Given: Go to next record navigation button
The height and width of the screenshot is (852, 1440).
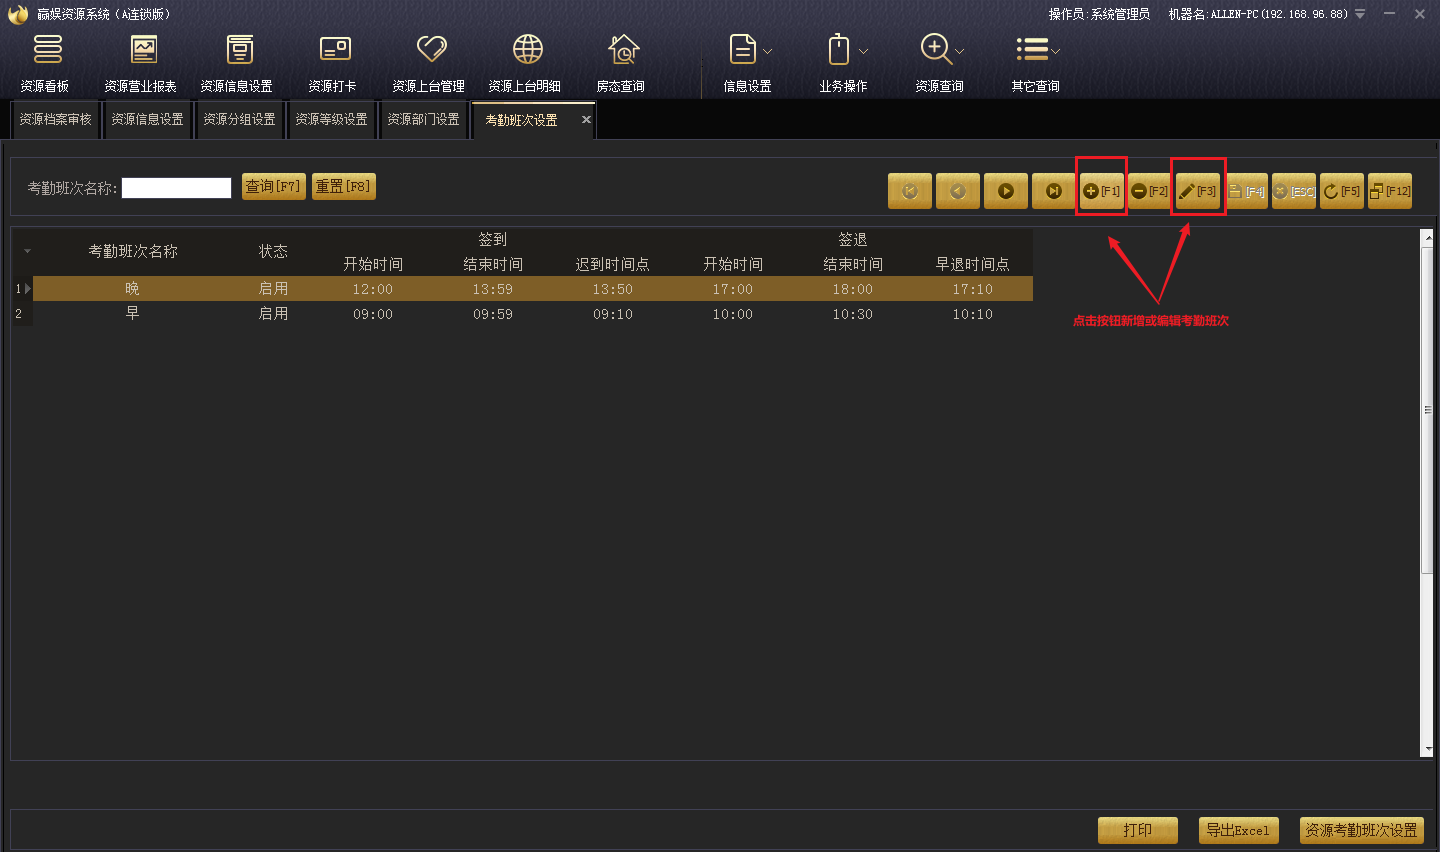Looking at the screenshot, I should [x=1006, y=191].
